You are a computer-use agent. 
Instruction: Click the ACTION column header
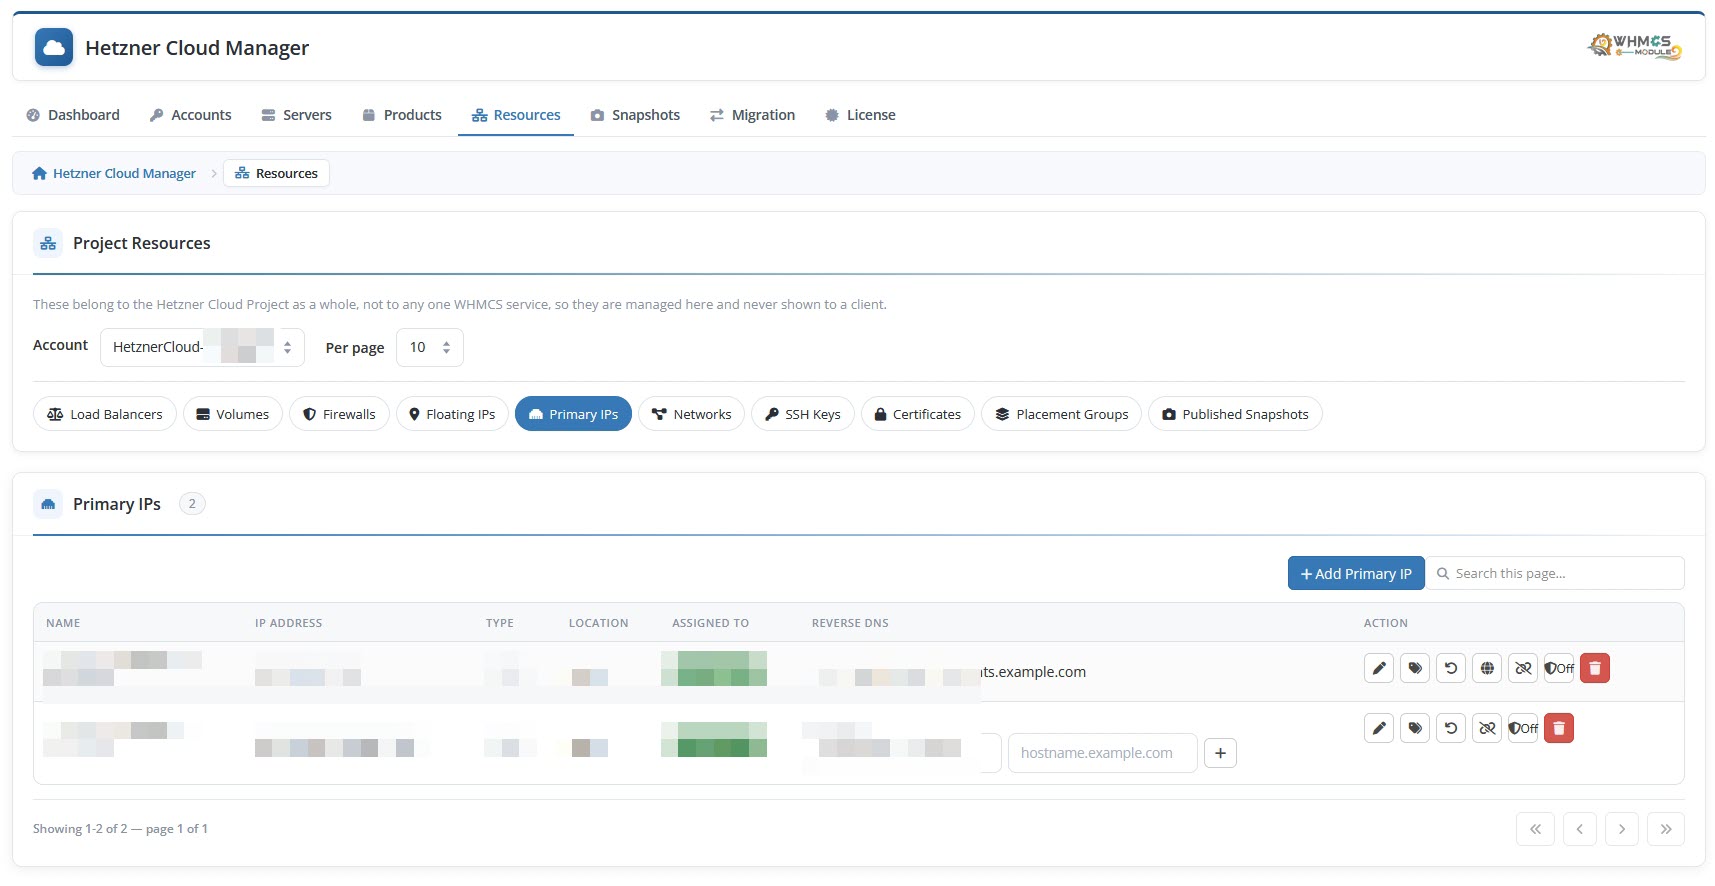1386,623
